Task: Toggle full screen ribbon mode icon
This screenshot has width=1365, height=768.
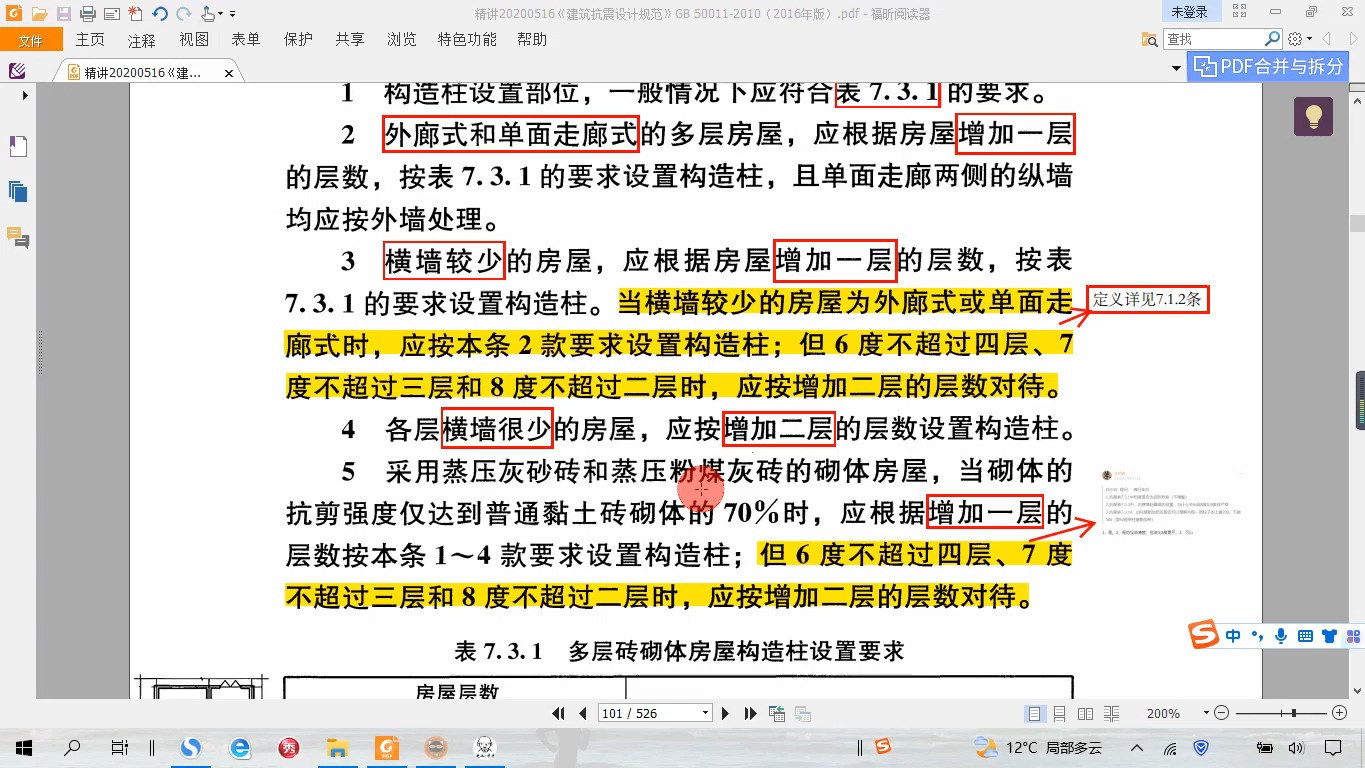Action: coord(1242,13)
